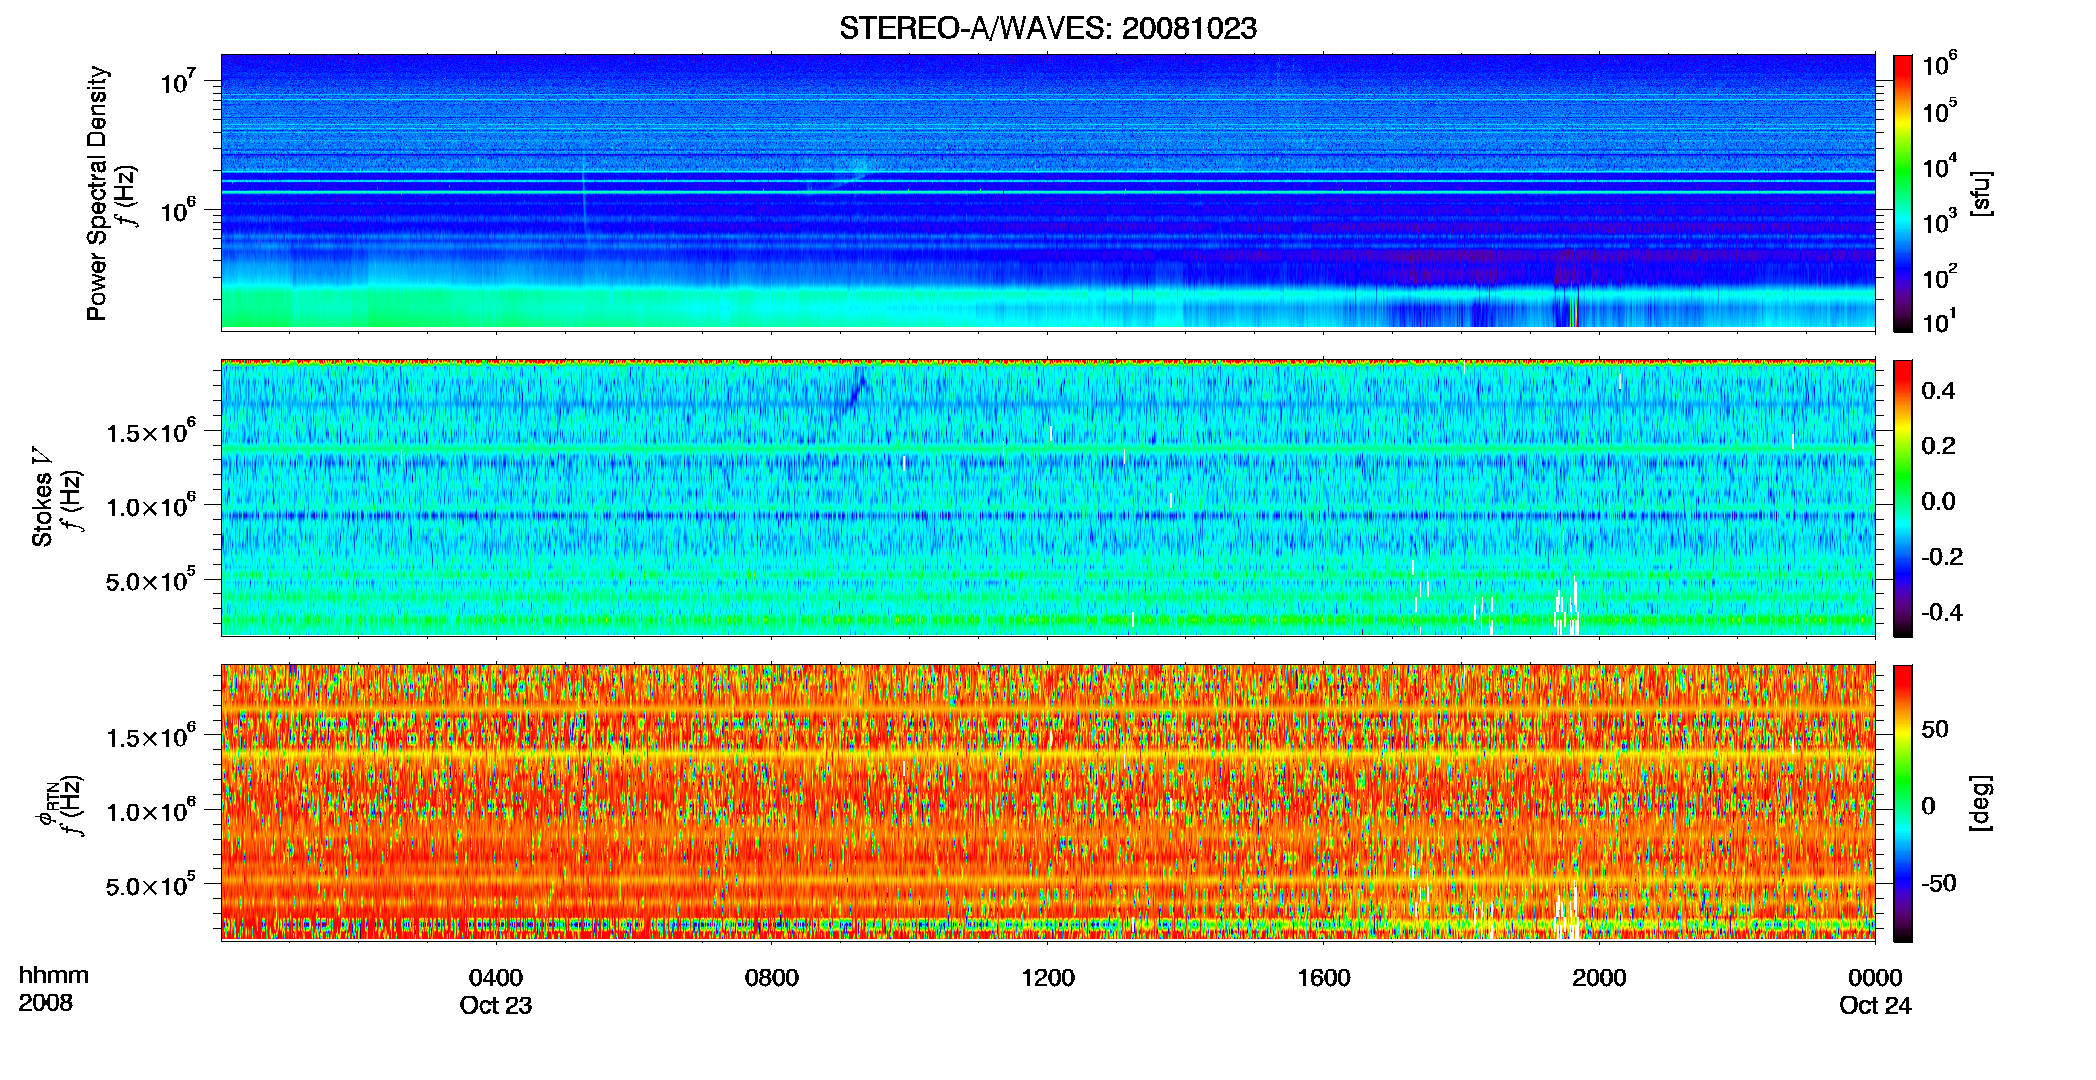Click the 5.0×10^5 tick on the φ RTN panel

click(150, 884)
